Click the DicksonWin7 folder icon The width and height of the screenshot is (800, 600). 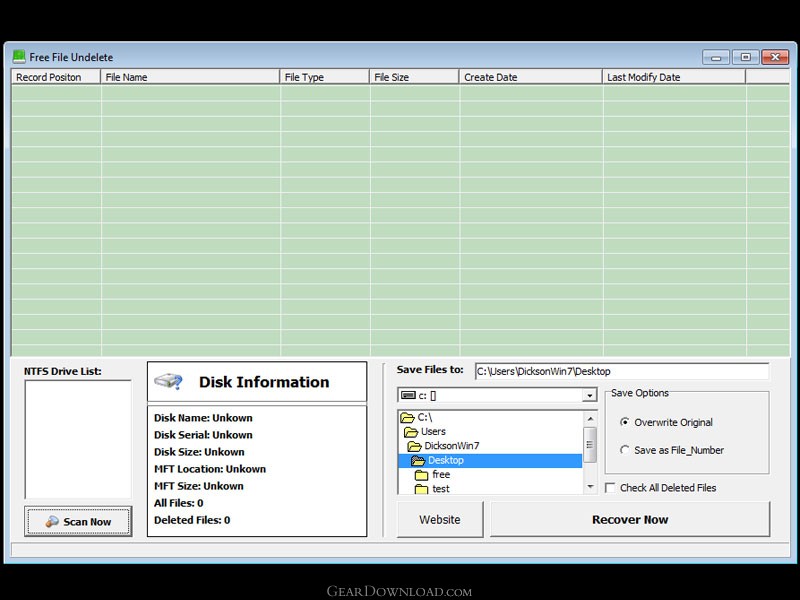coord(414,446)
